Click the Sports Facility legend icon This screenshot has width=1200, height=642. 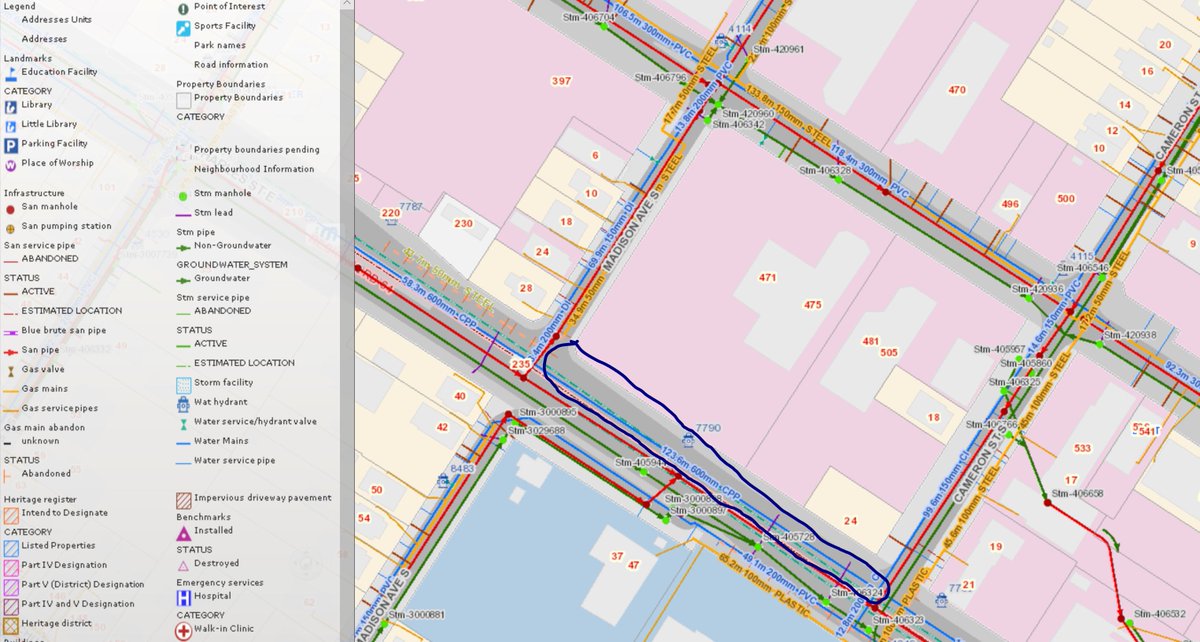(x=184, y=27)
